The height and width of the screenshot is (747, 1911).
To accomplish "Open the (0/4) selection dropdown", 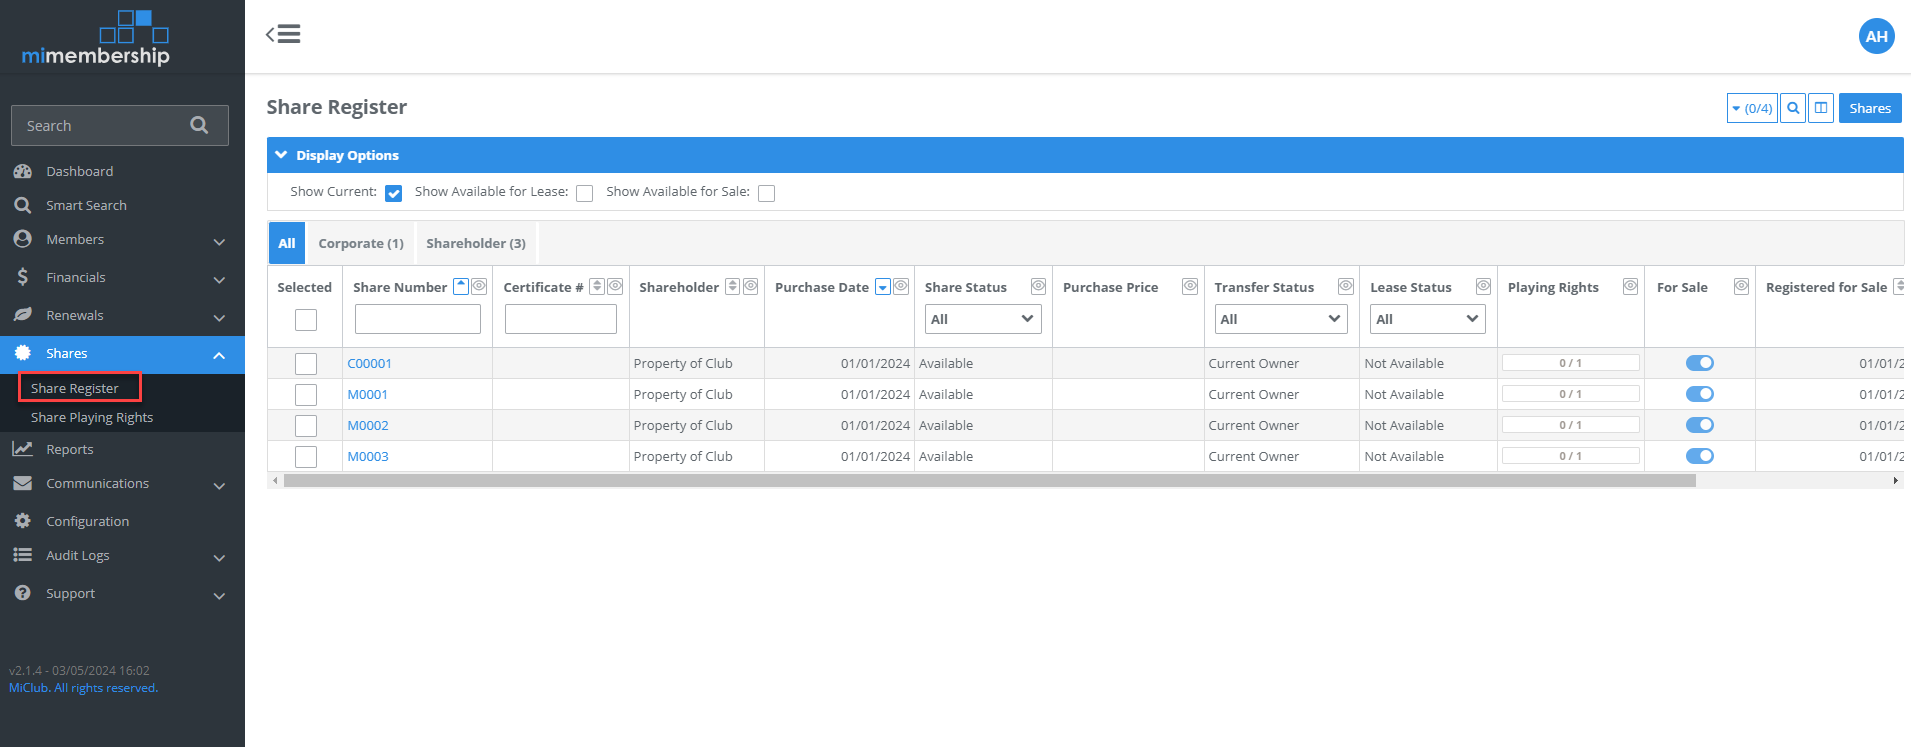I will tap(1752, 108).
